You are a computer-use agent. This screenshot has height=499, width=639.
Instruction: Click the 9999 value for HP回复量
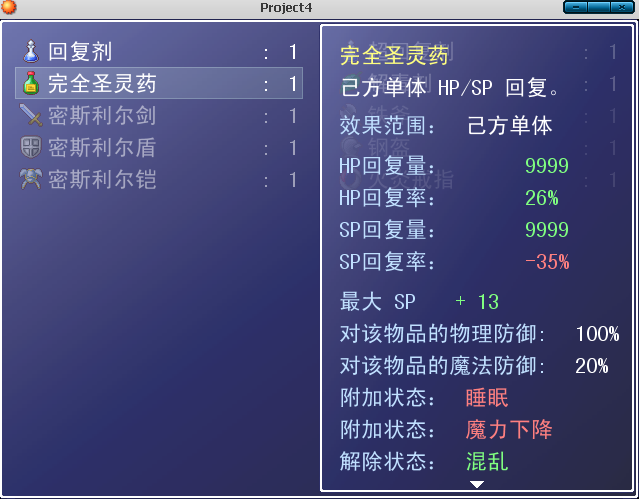pyautogui.click(x=546, y=166)
